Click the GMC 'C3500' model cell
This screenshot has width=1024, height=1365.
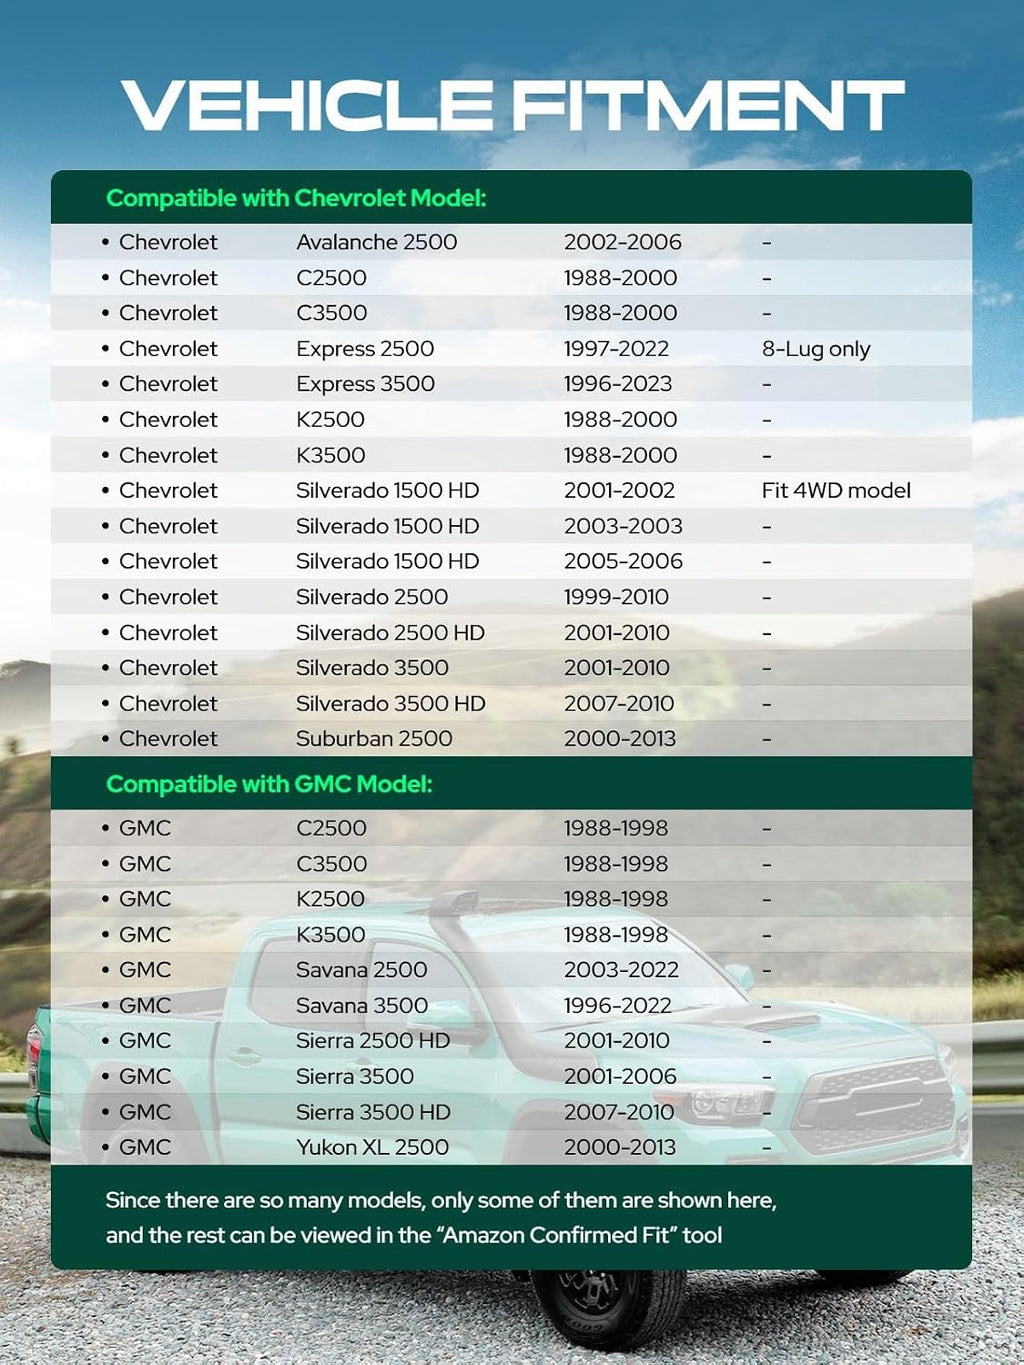(331, 864)
